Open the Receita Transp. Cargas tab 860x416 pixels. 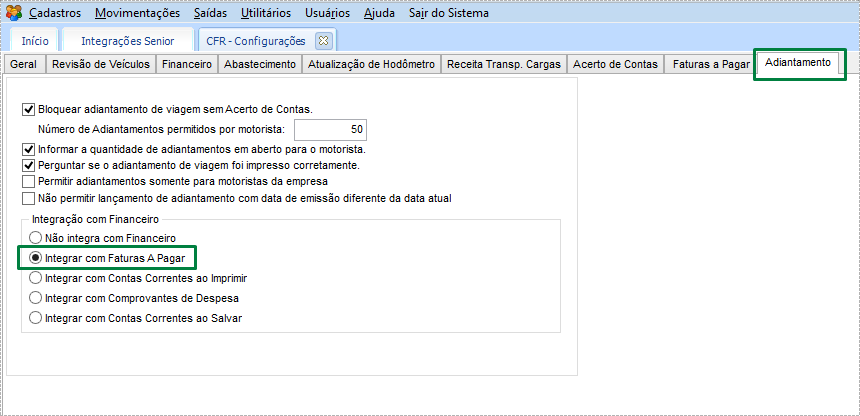(x=504, y=64)
